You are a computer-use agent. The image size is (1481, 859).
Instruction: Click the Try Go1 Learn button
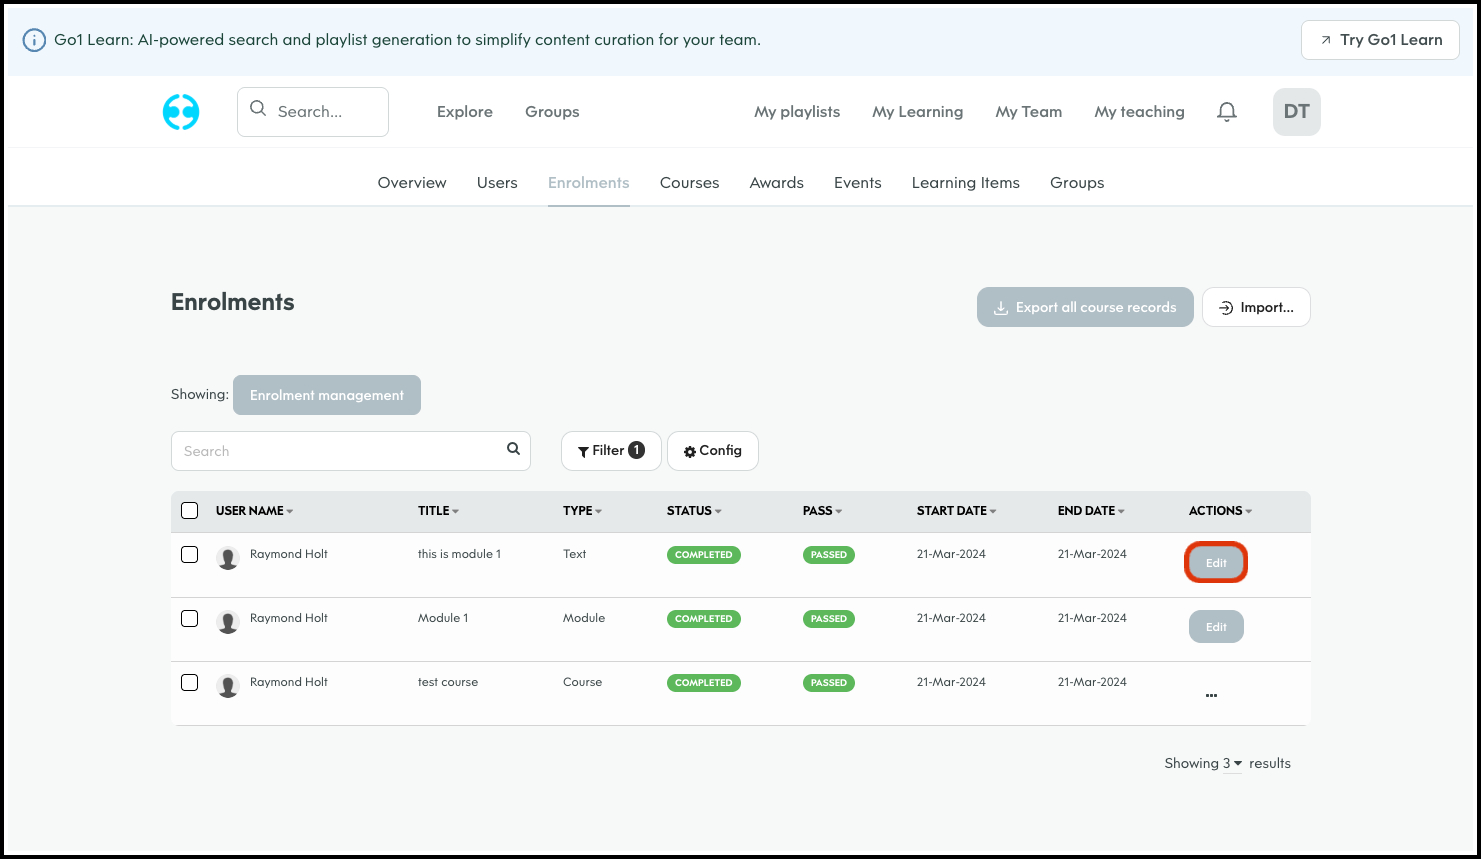coord(1380,40)
